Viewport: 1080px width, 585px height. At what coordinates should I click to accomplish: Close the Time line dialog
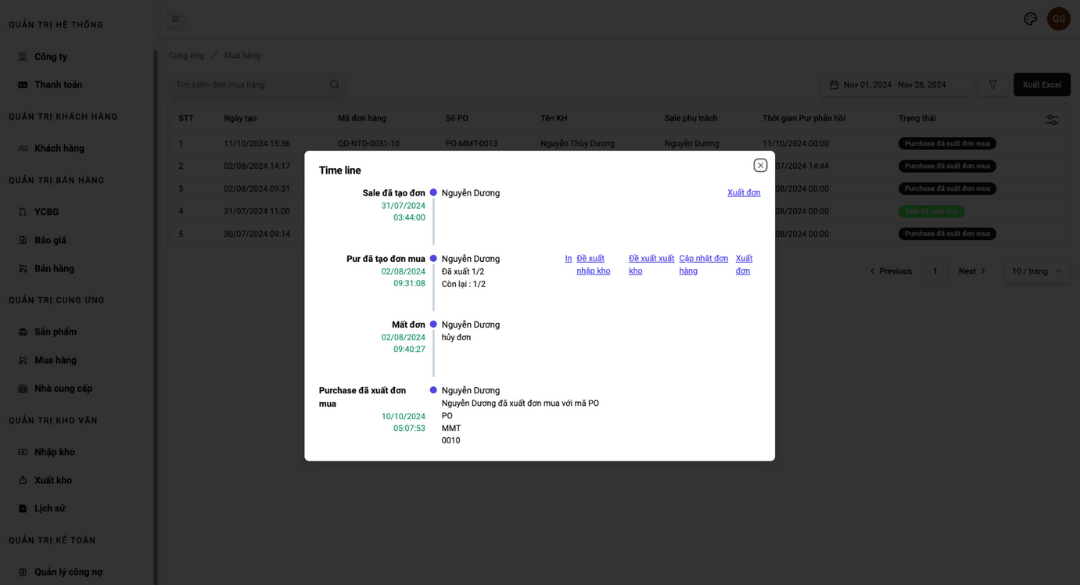click(x=760, y=165)
